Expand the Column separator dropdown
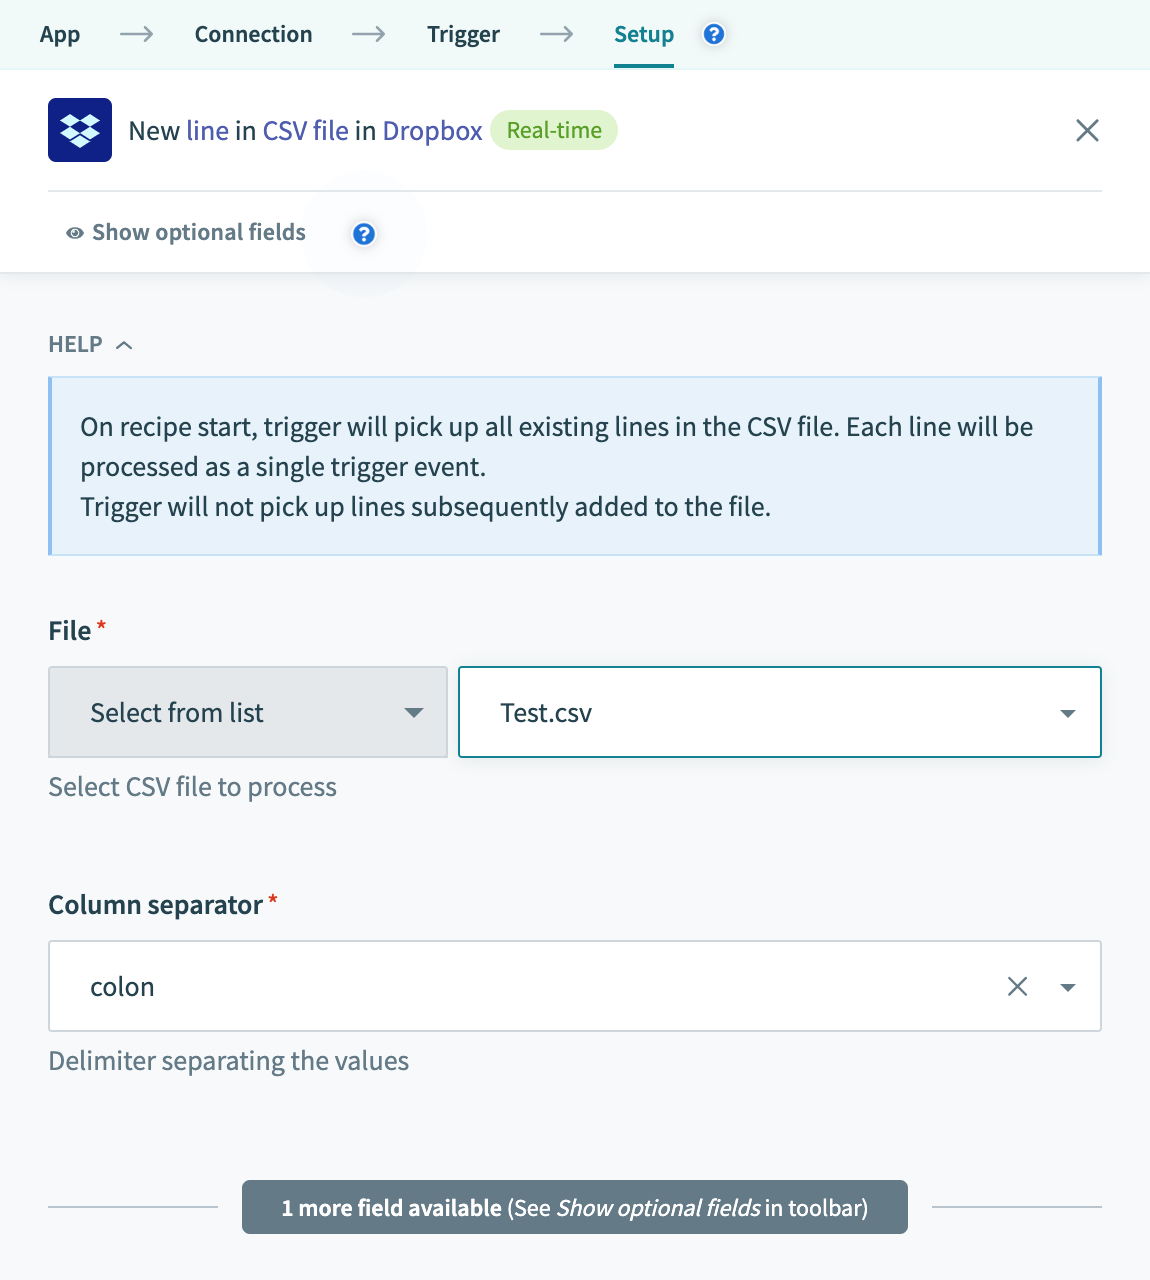This screenshot has width=1150, height=1280. point(1068,986)
